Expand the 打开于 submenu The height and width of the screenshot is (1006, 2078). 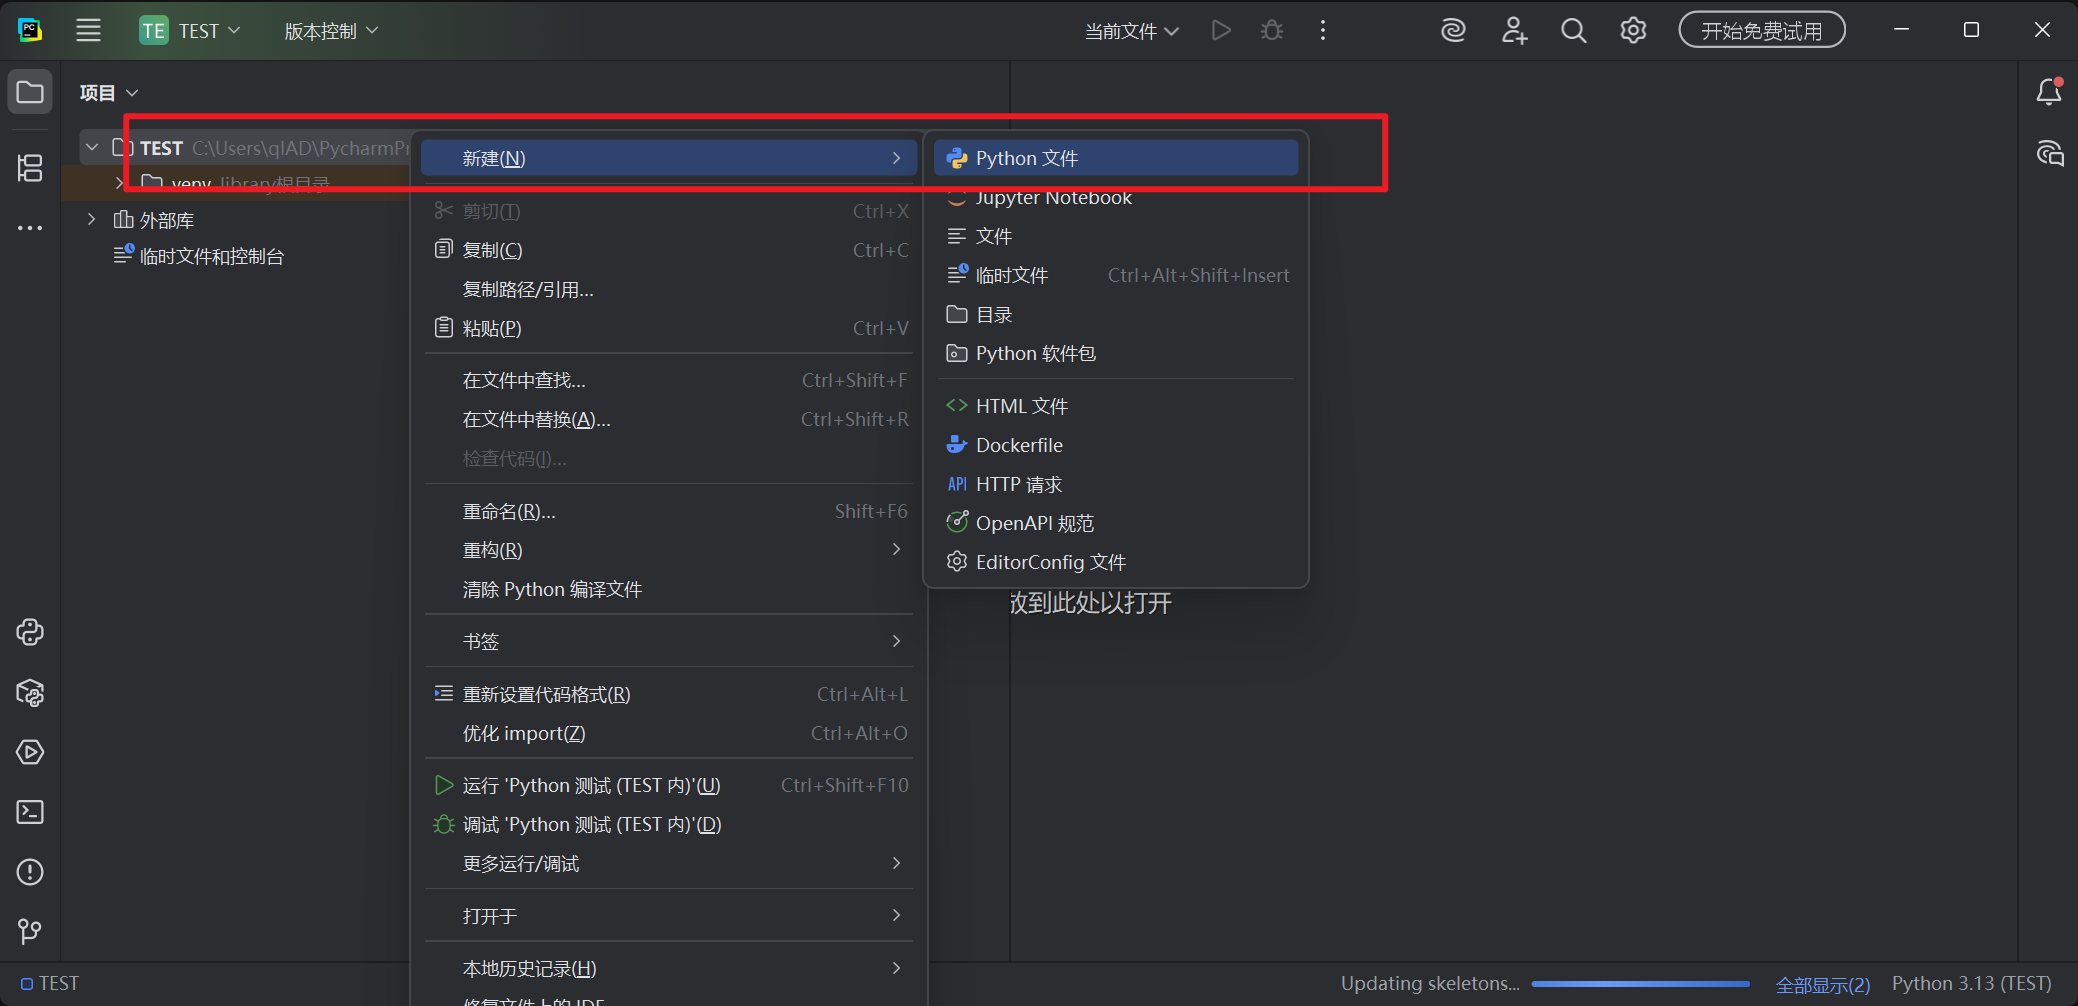coord(668,916)
